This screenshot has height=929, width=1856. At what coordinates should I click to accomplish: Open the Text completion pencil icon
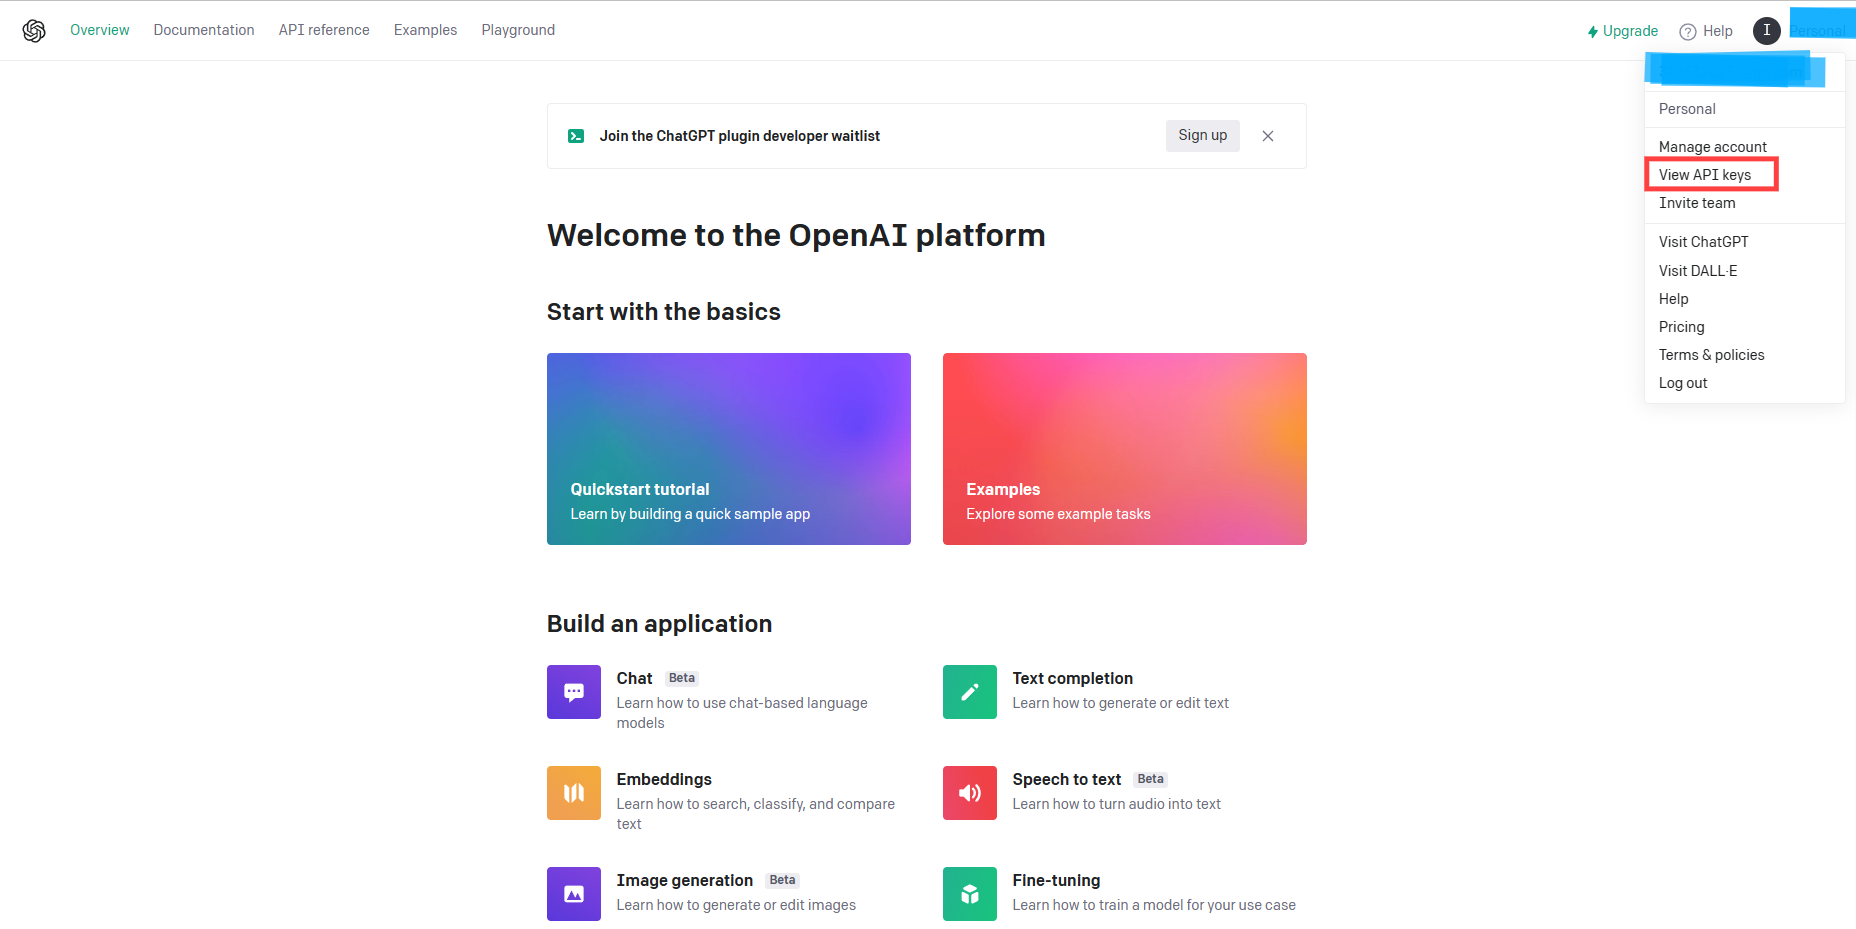[x=970, y=692]
